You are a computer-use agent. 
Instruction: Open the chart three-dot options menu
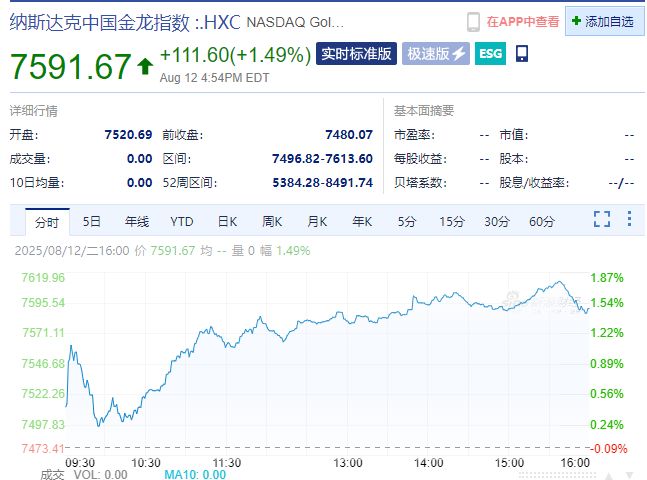point(629,219)
